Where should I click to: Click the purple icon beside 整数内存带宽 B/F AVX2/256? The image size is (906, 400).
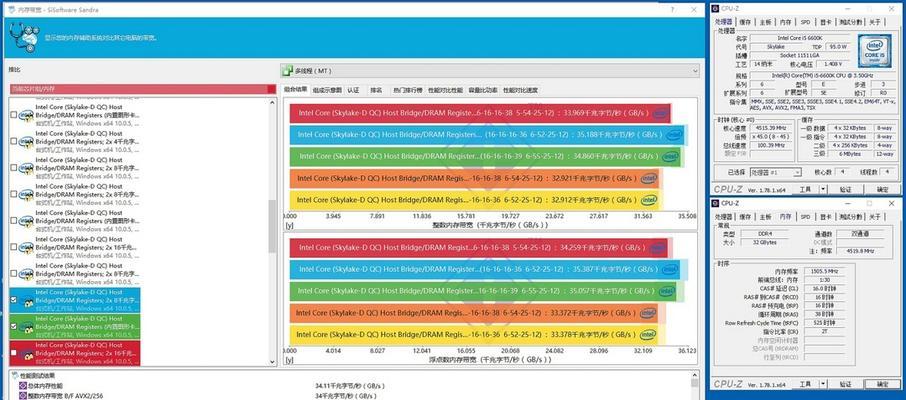click(x=23, y=396)
